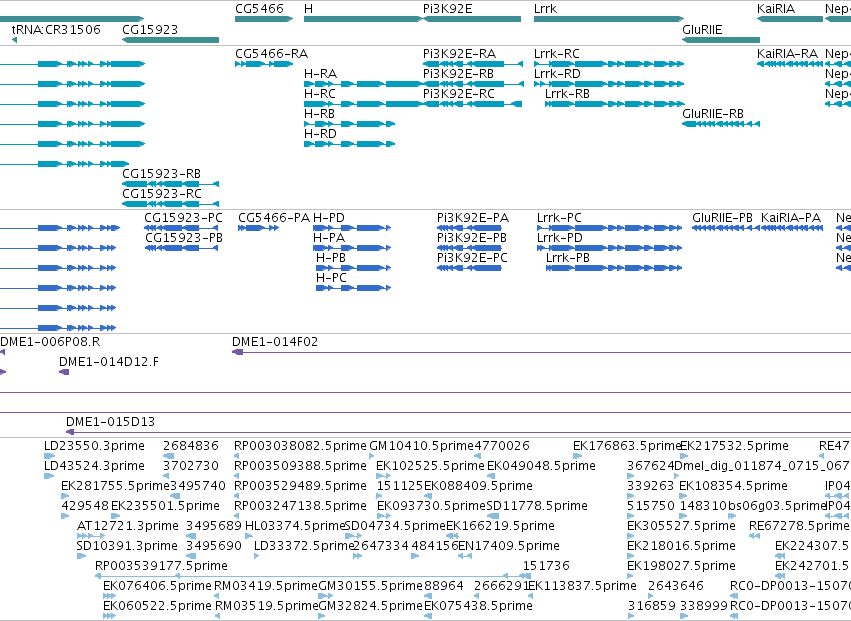
Task: Click coding sequence Pi3K92E-PB
Action: tap(469, 248)
